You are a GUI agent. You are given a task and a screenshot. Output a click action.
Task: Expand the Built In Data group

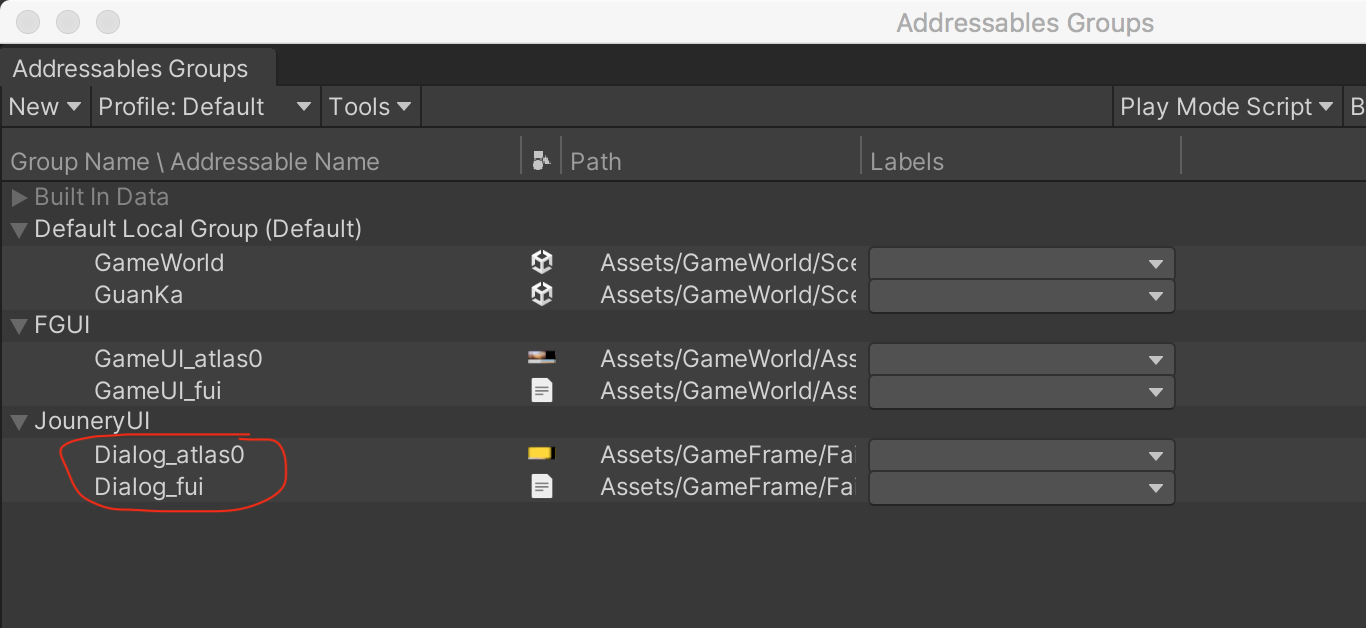(19, 197)
